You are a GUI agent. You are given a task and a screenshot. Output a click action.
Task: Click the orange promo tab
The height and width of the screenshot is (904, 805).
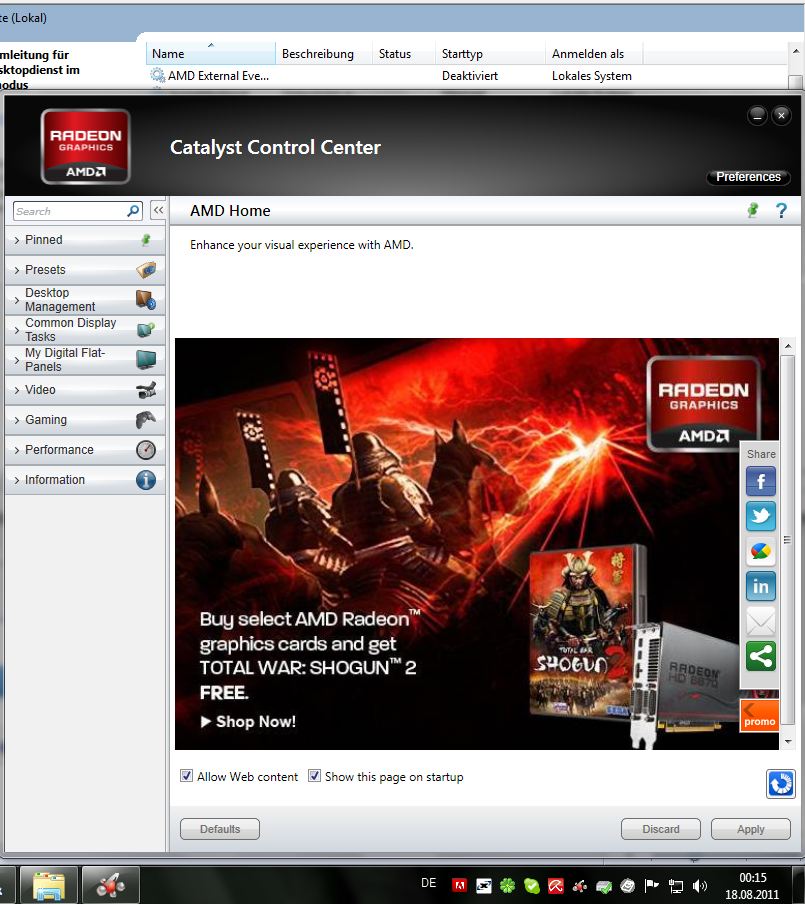pyautogui.click(x=759, y=715)
